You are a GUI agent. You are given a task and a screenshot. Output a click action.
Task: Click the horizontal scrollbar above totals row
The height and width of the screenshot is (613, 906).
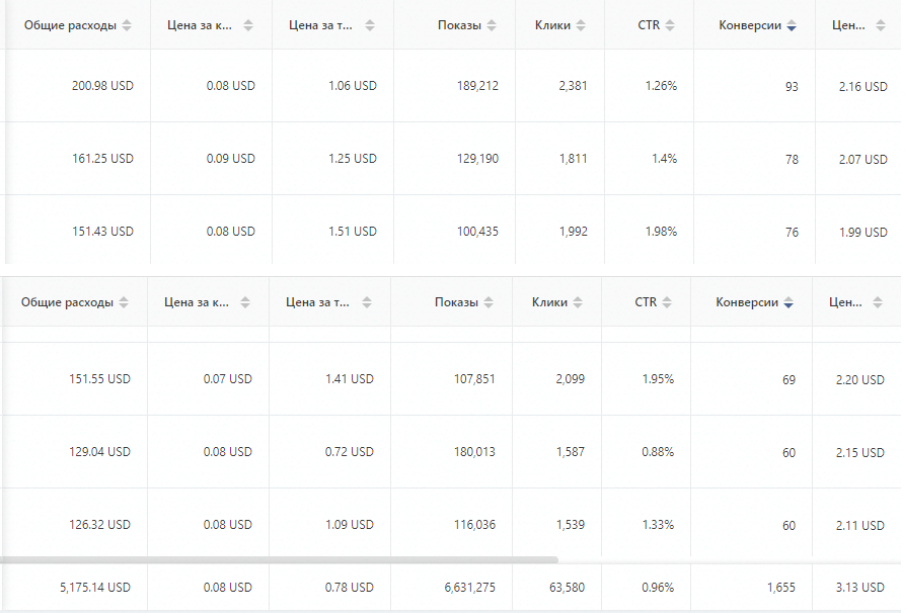[279, 560]
